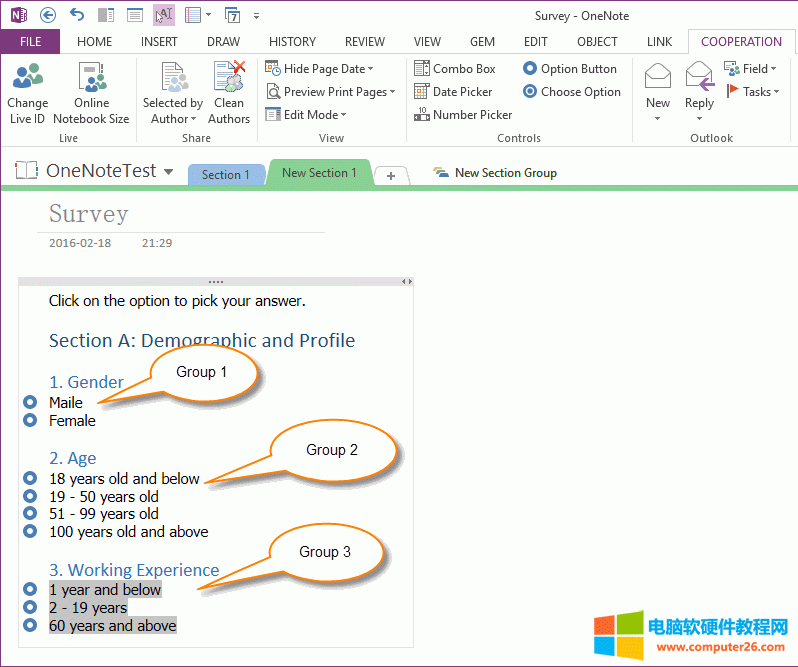The height and width of the screenshot is (667, 798).
Task: Click the page time 21:29
Action: pyautogui.click(x=157, y=243)
